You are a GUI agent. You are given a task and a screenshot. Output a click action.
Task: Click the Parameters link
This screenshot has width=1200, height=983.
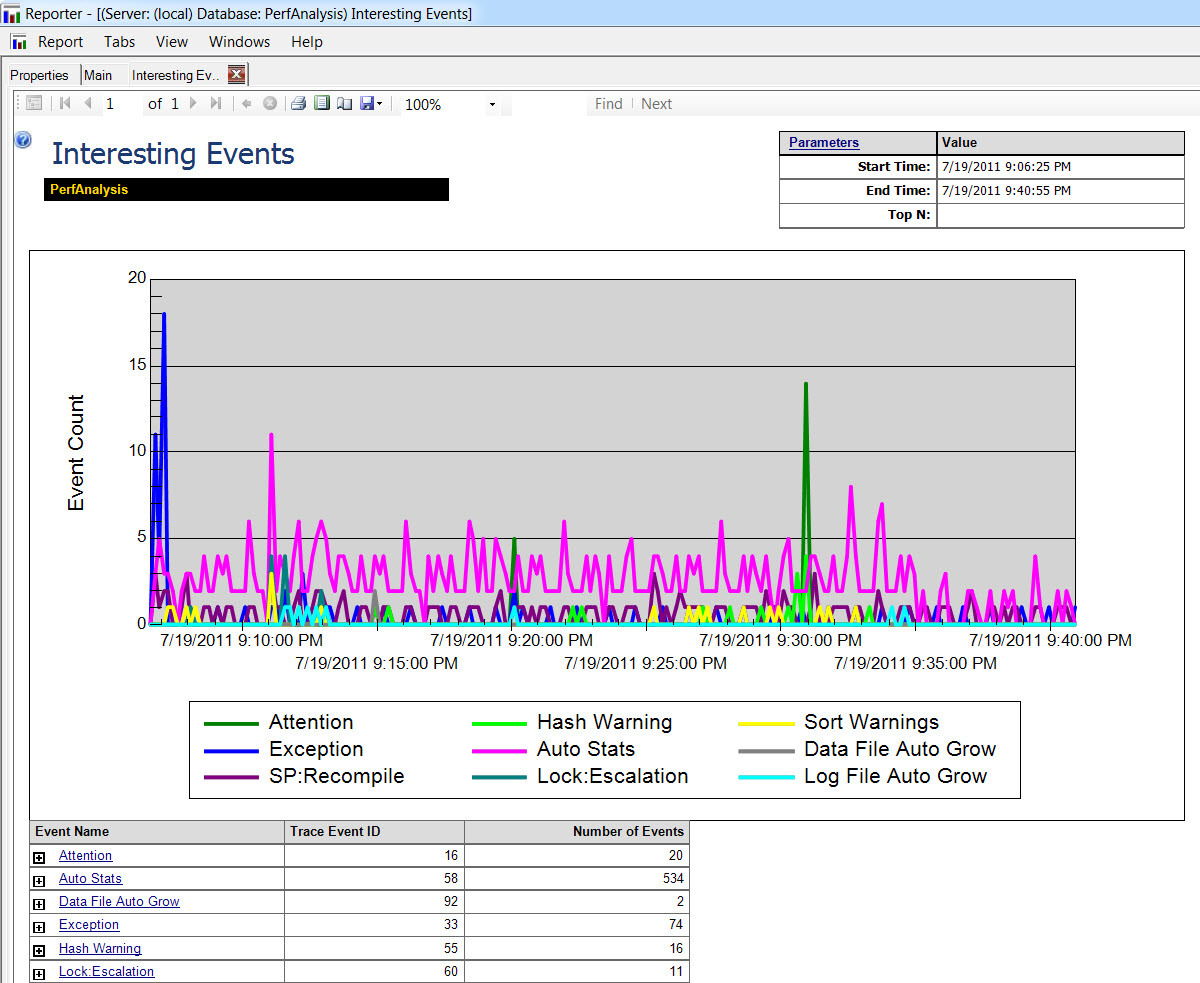[824, 143]
